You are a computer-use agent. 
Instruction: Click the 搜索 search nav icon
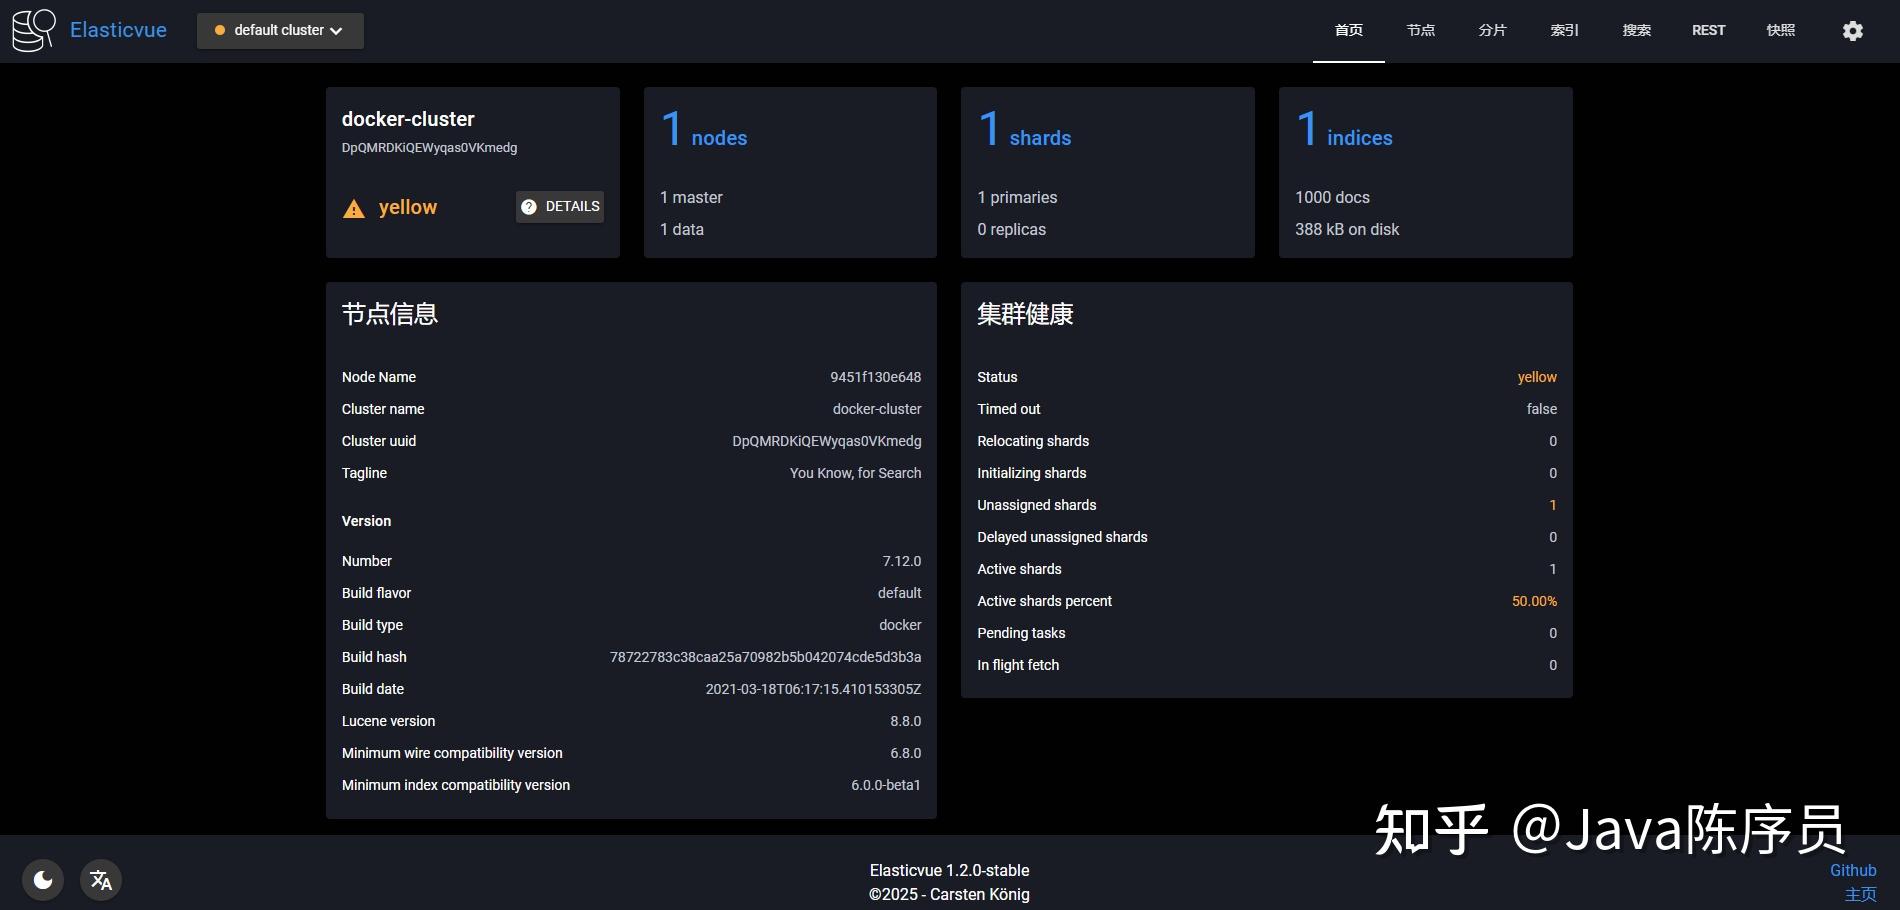(1636, 30)
